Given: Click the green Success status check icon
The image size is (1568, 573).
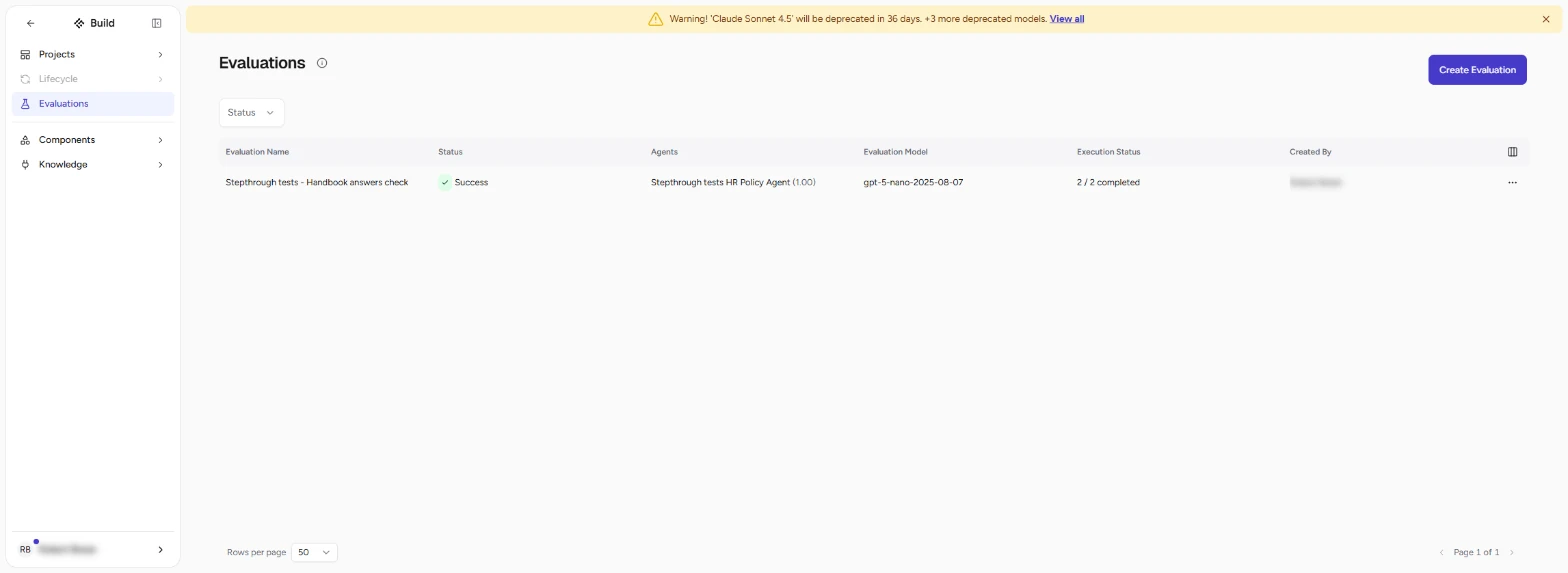Looking at the screenshot, I should click(x=445, y=183).
